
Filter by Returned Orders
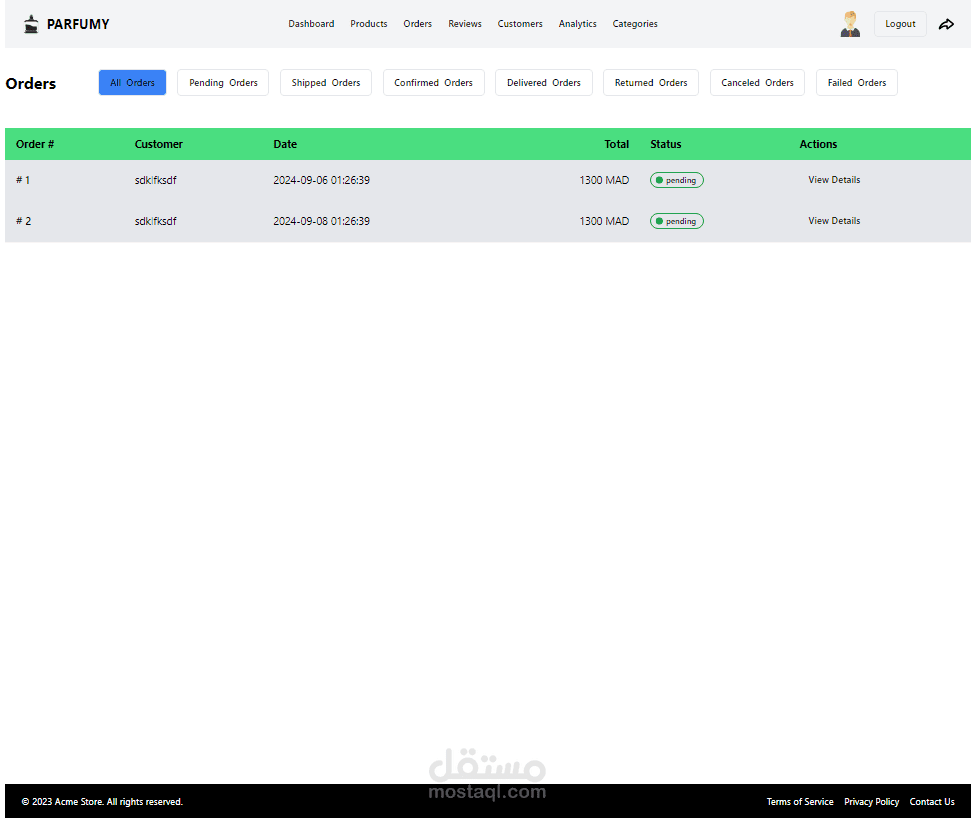651,83
